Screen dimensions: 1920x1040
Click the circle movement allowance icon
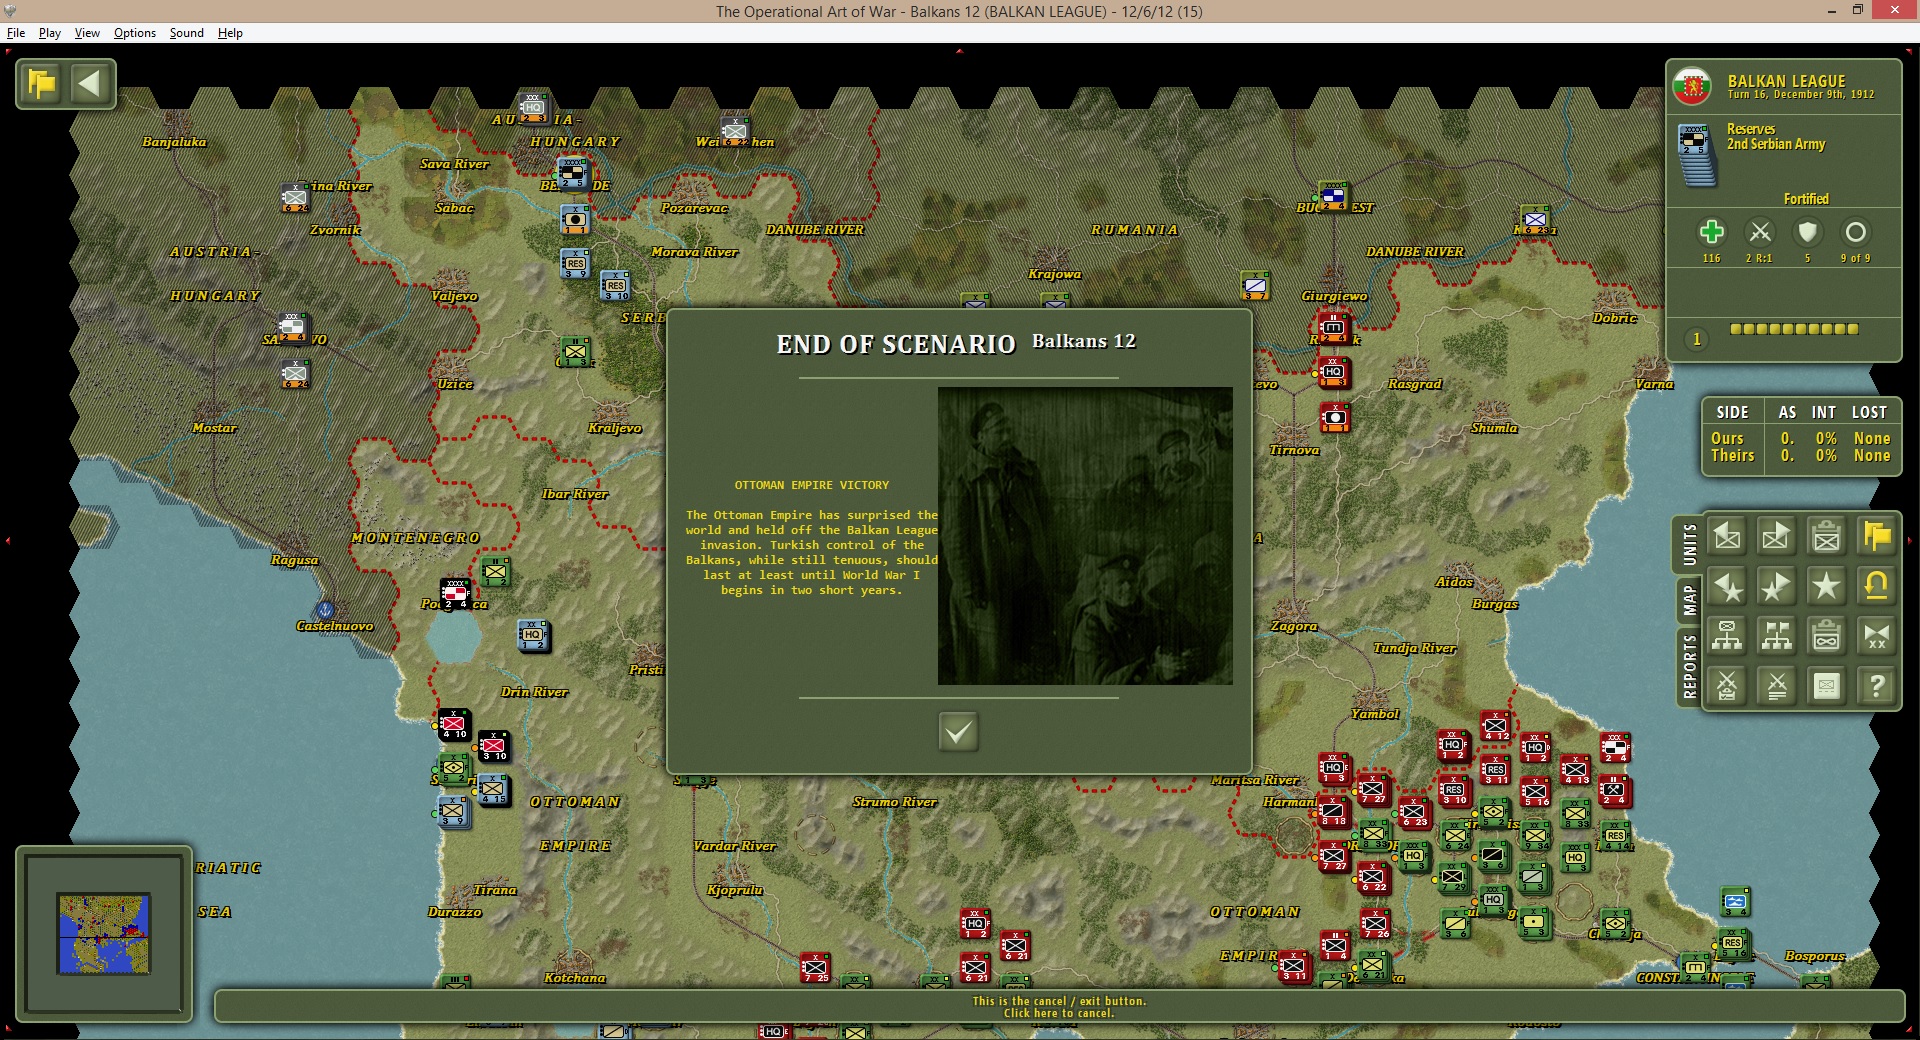1855,233
